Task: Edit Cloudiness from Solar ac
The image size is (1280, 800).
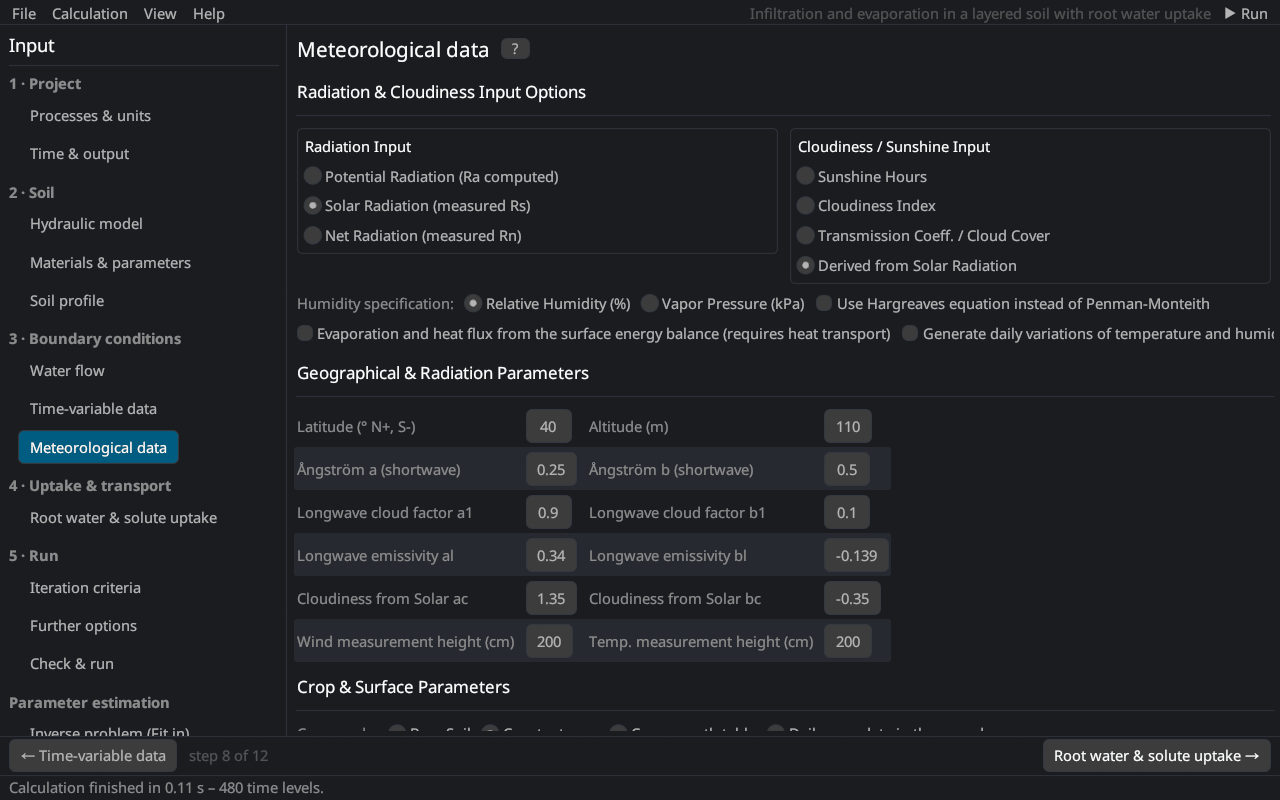Action: pos(551,598)
